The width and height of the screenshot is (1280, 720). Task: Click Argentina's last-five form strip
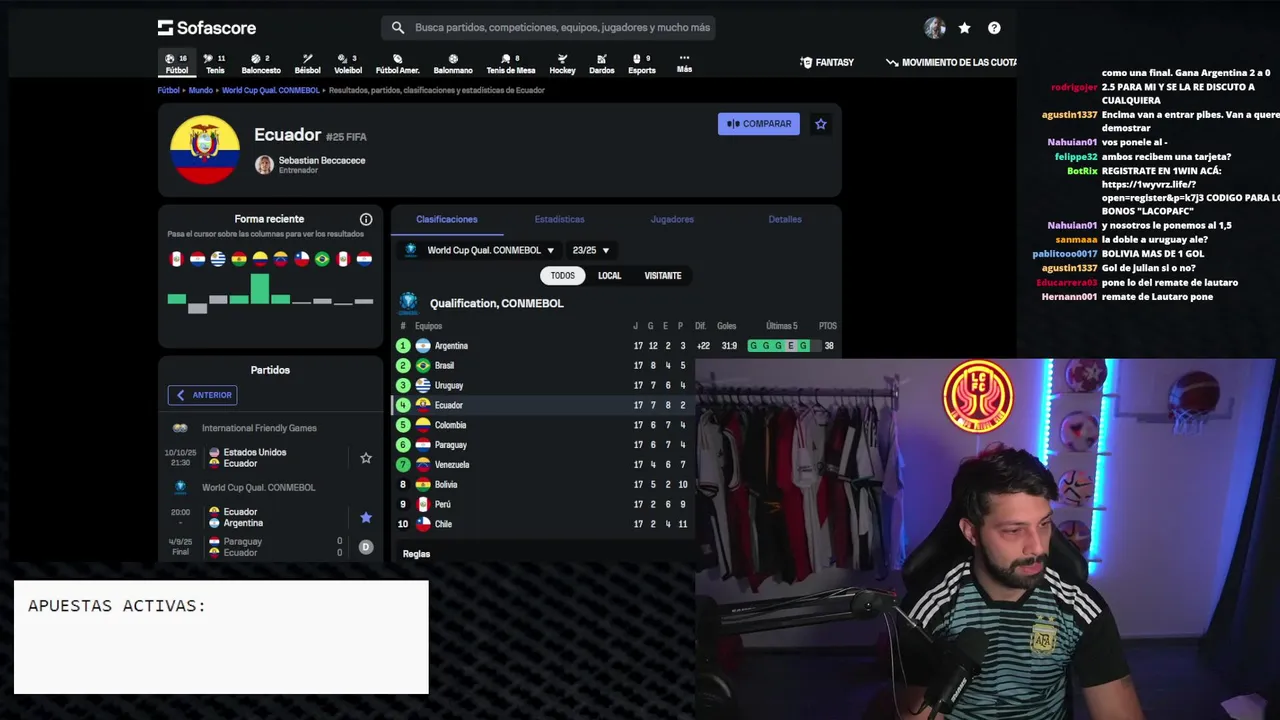coord(784,346)
